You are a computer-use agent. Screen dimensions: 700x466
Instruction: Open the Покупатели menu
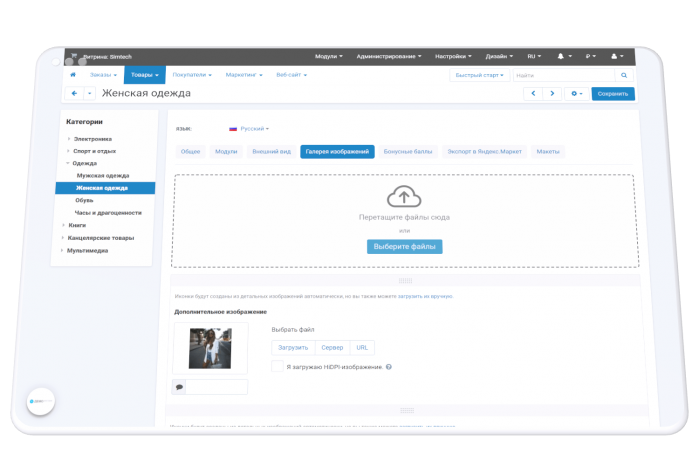tap(192, 75)
